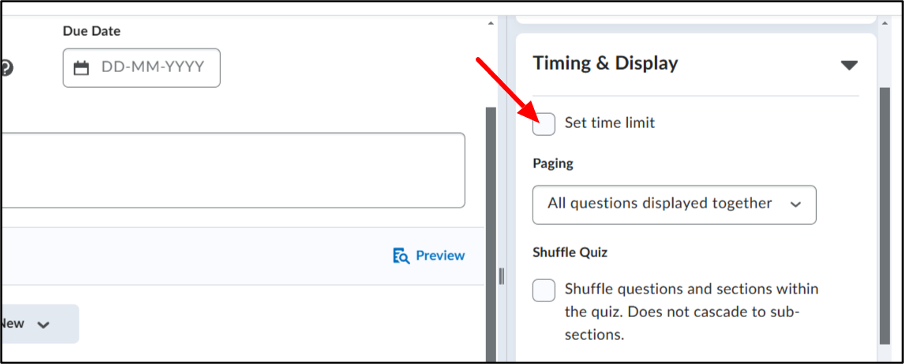Open the Due Date calendar icon
Image resolution: width=904 pixels, height=364 pixels.
click(x=82, y=68)
